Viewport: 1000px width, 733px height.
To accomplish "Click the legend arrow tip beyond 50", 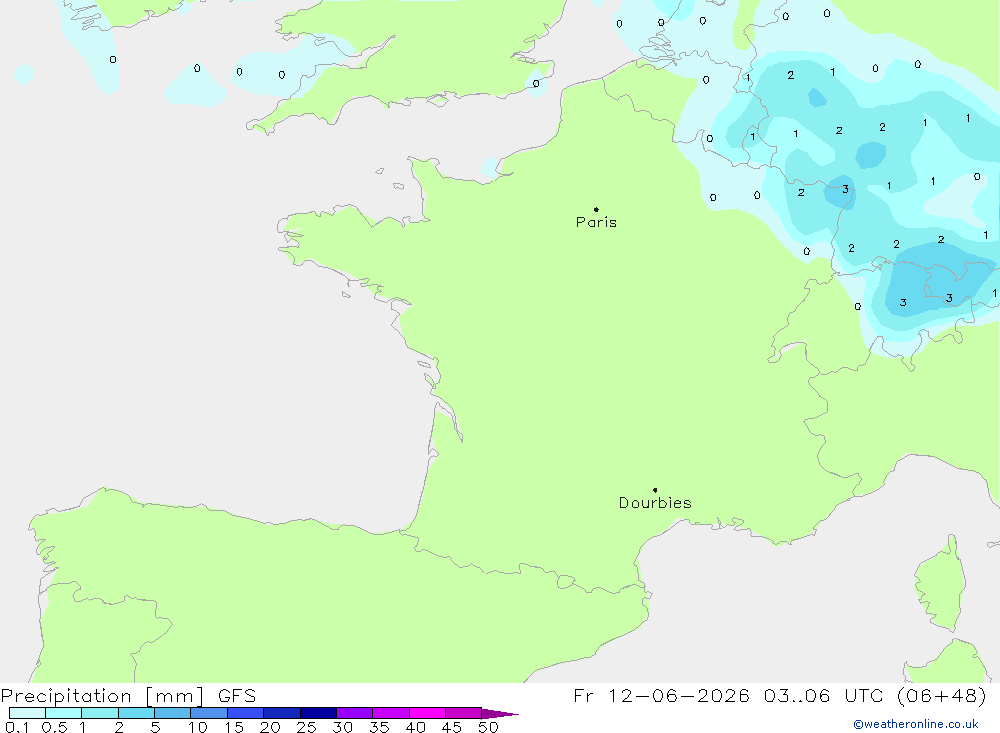I will pyautogui.click(x=501, y=714).
